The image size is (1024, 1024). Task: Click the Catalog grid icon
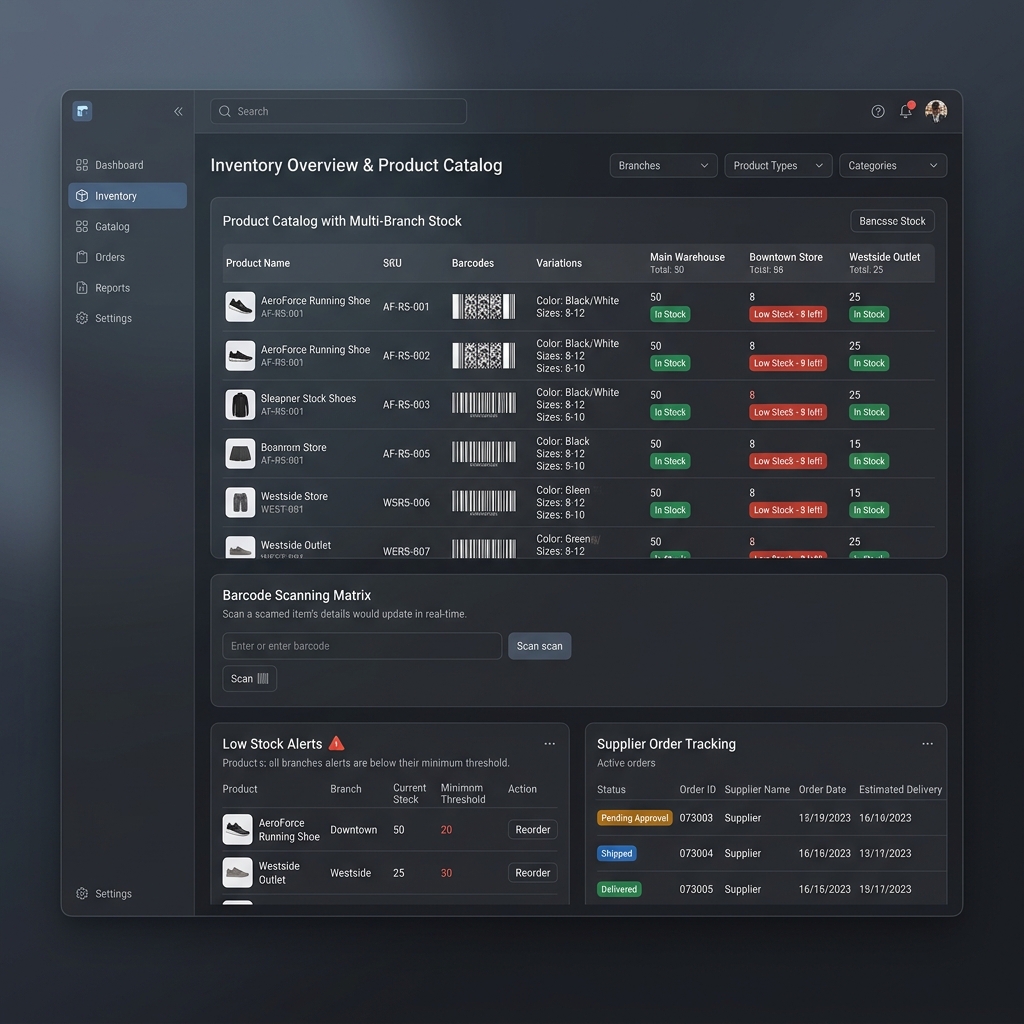[x=82, y=226]
